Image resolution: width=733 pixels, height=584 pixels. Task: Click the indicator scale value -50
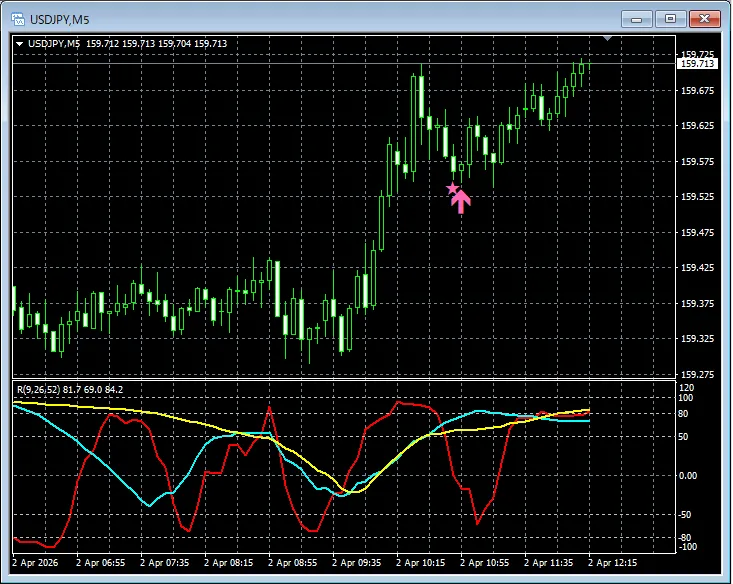coord(685,515)
